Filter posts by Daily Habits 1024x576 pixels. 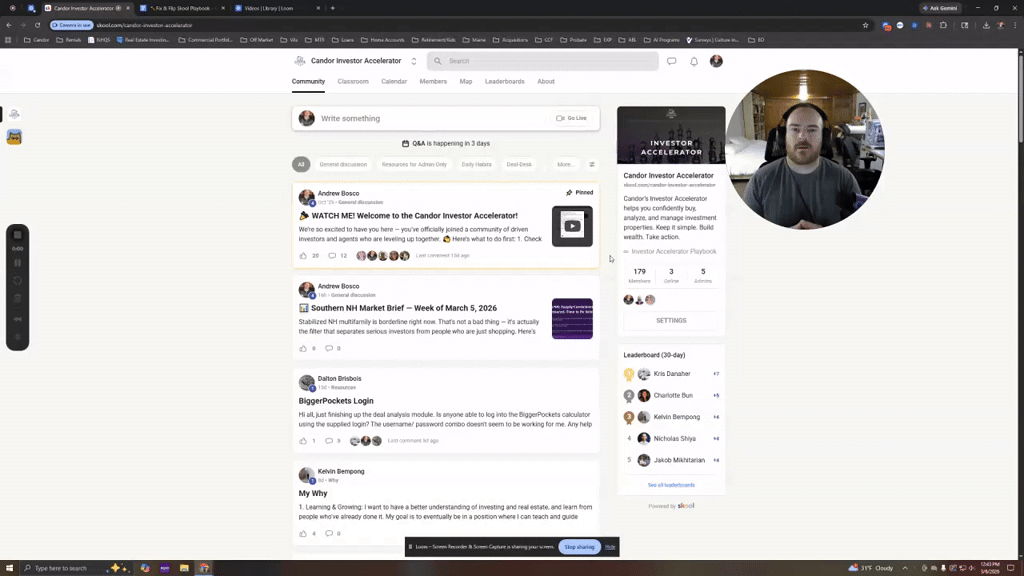476,165
